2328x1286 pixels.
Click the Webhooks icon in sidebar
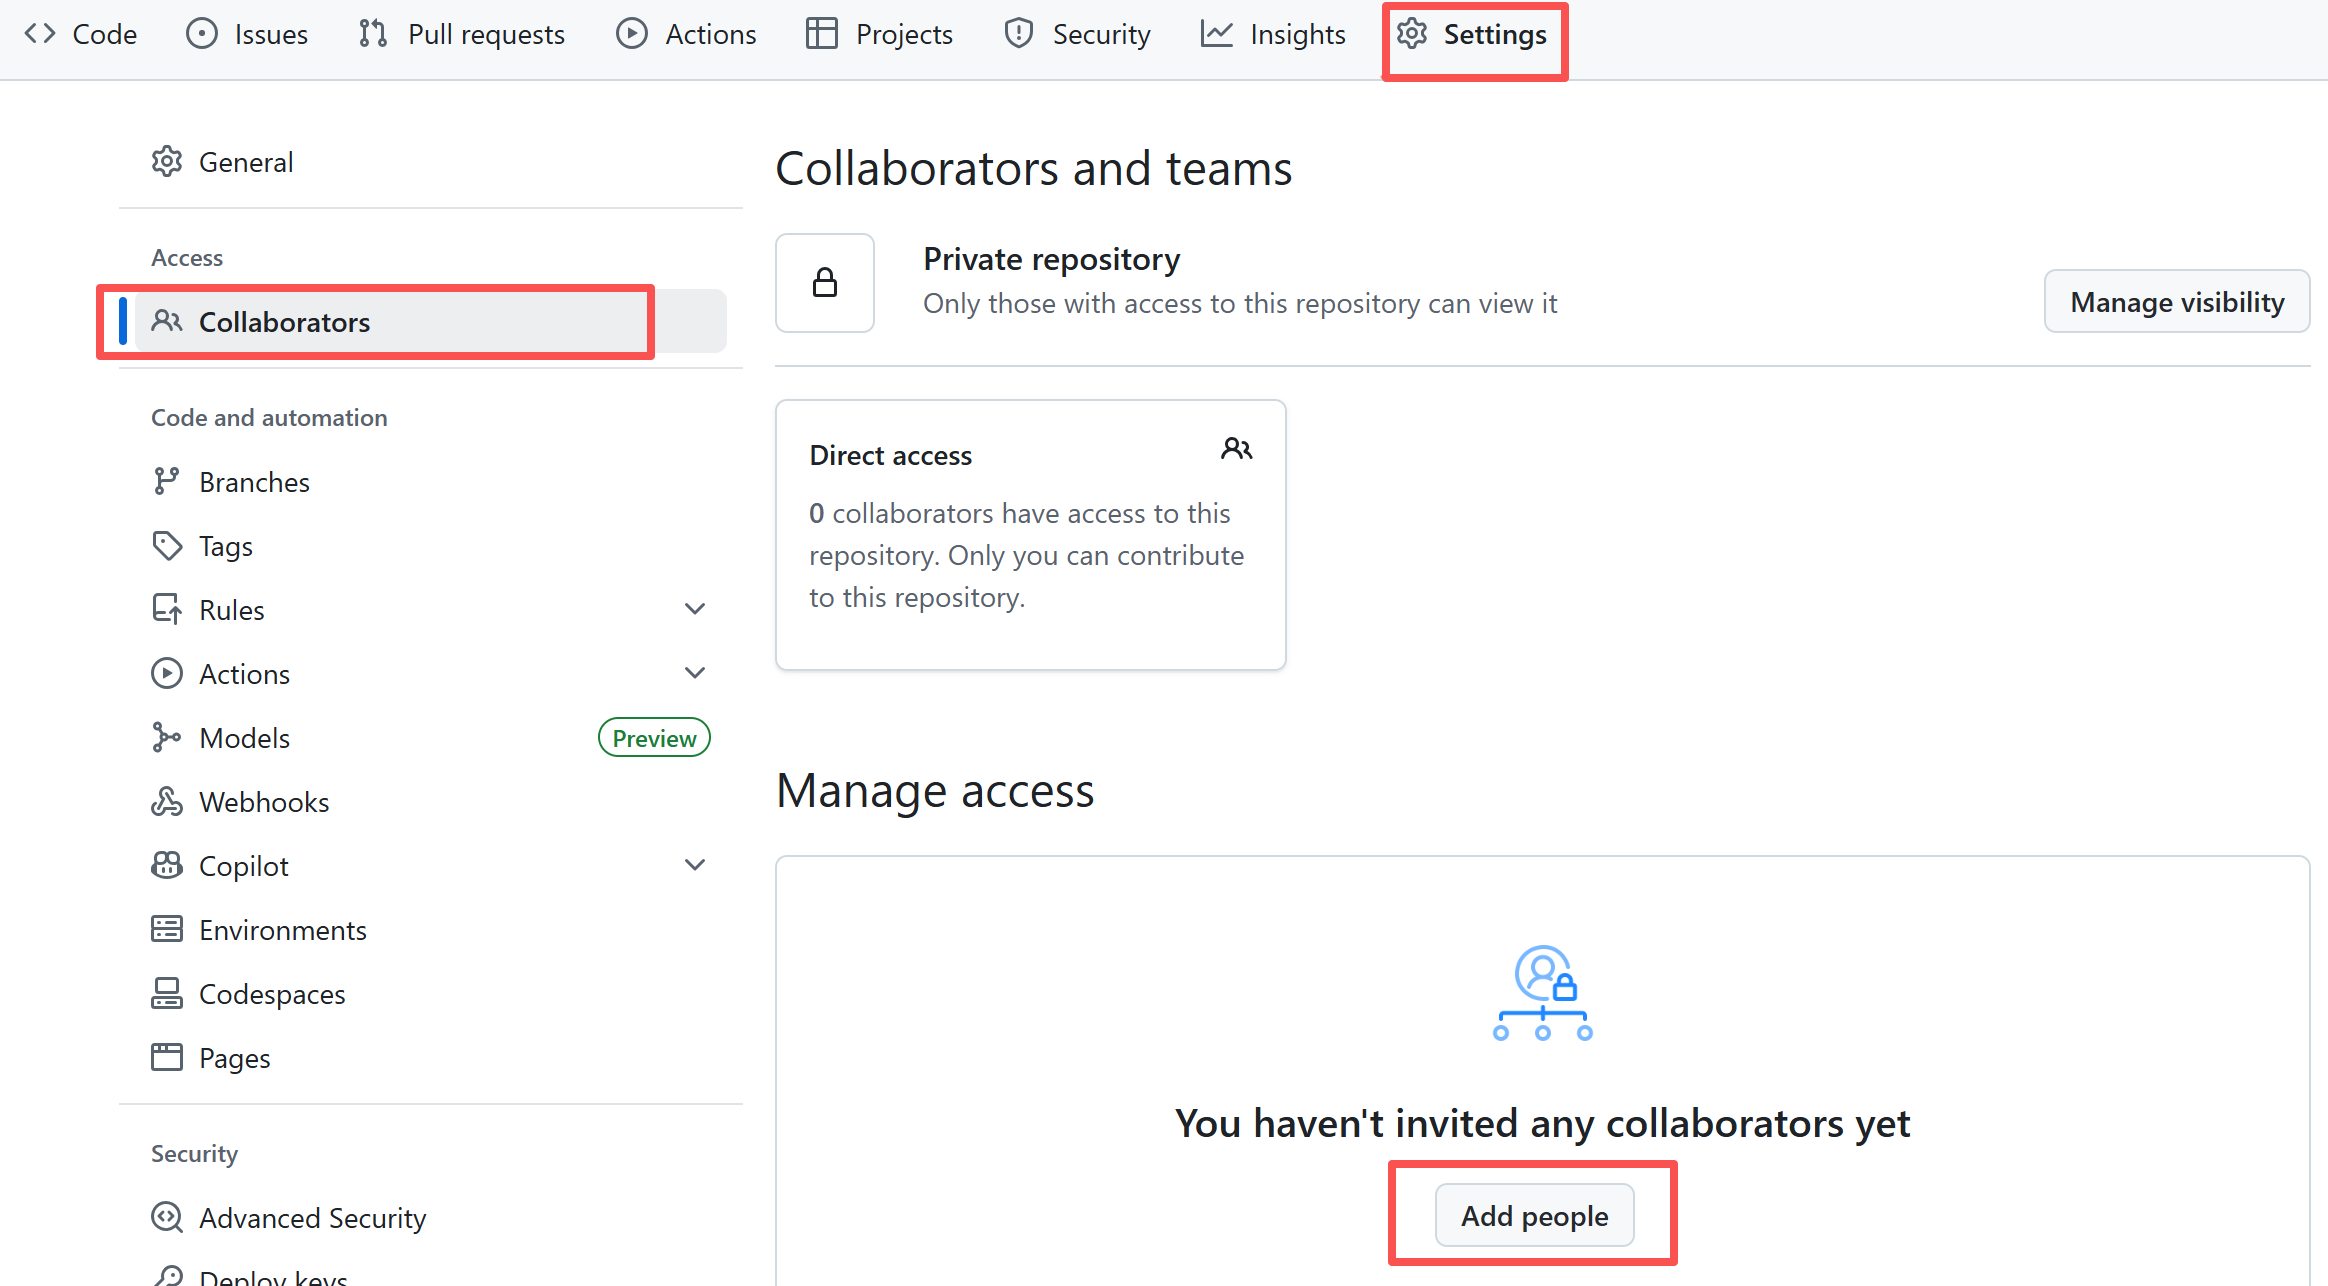pos(166,802)
